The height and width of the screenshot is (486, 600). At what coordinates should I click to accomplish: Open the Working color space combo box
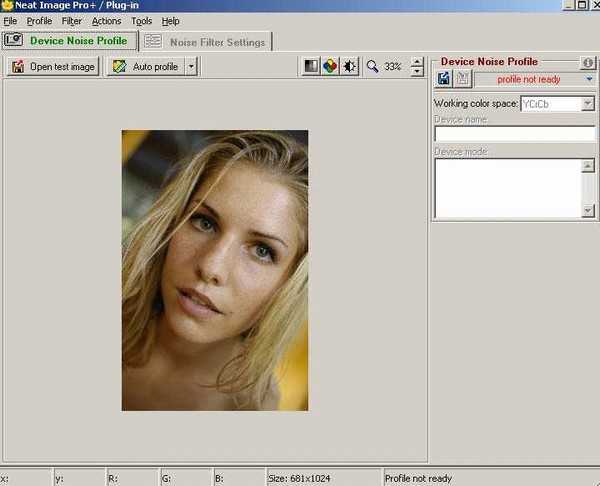click(x=587, y=104)
